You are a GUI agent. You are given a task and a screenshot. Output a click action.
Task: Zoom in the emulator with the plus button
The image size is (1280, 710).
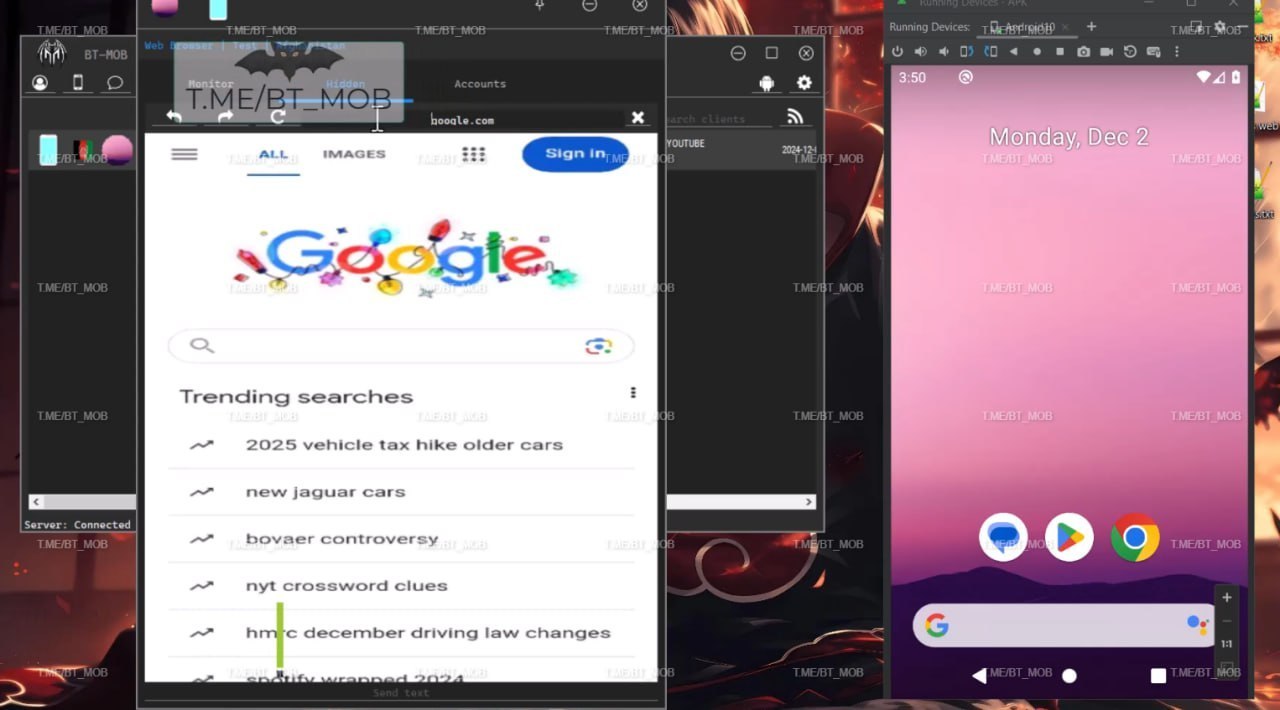[1227, 597]
